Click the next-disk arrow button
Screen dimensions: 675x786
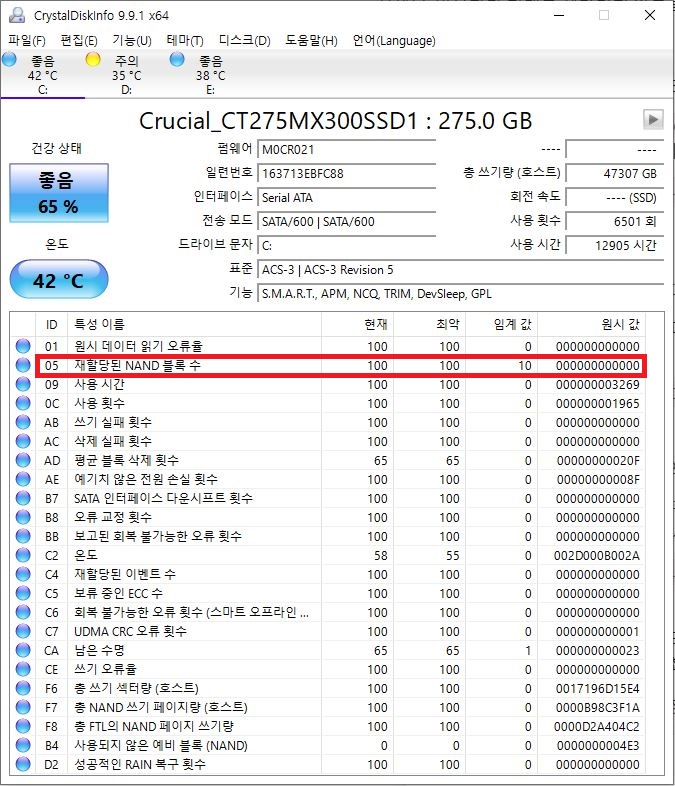pyautogui.click(x=653, y=120)
